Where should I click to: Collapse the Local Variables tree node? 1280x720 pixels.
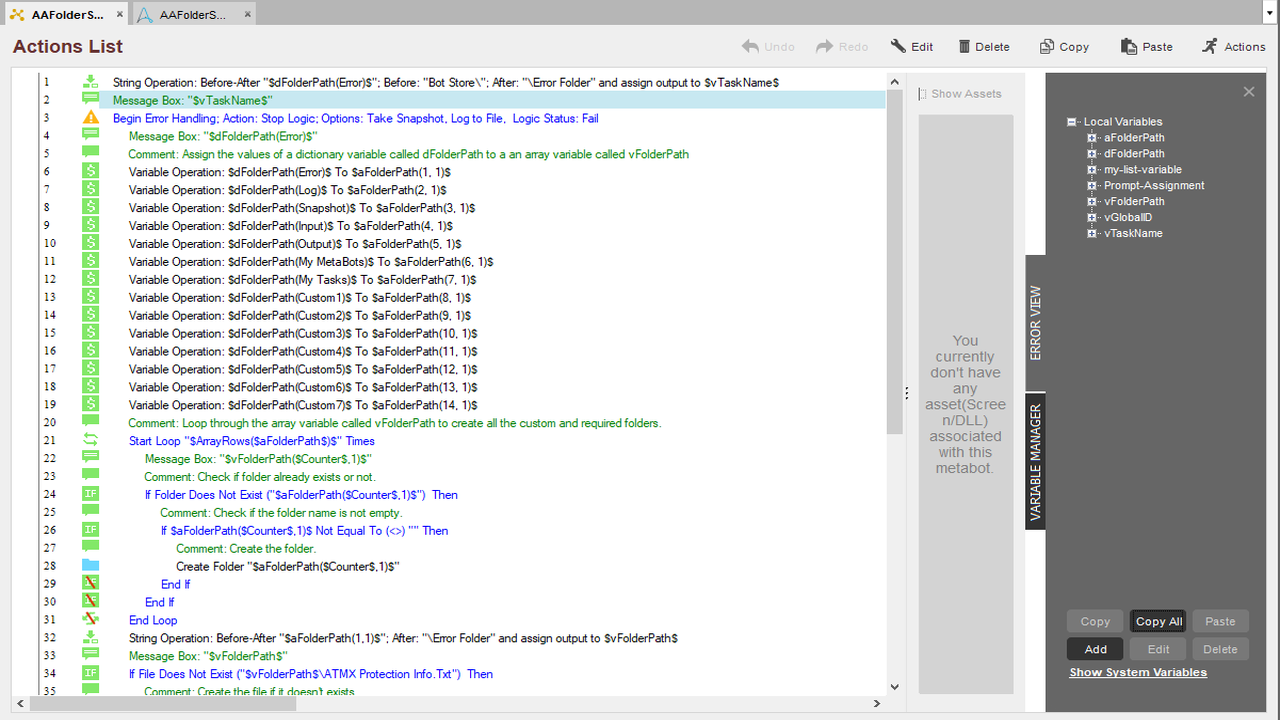[x=1072, y=122]
